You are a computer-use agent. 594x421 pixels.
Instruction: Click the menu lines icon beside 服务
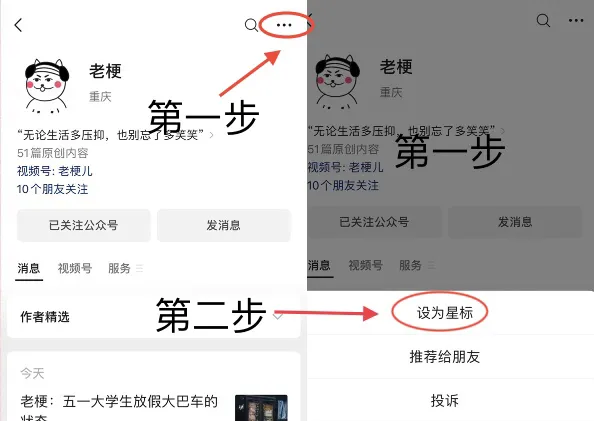pos(139,269)
